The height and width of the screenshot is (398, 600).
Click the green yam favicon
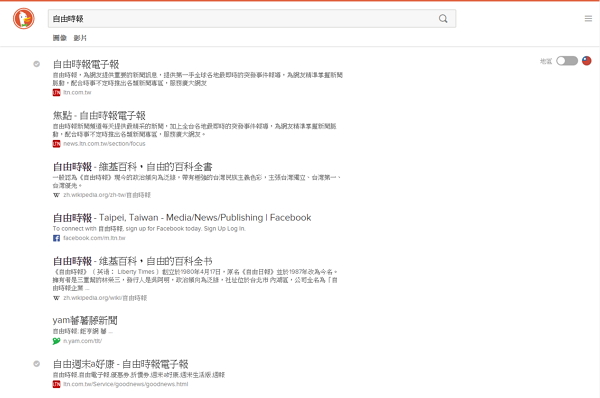pyautogui.click(x=56, y=341)
